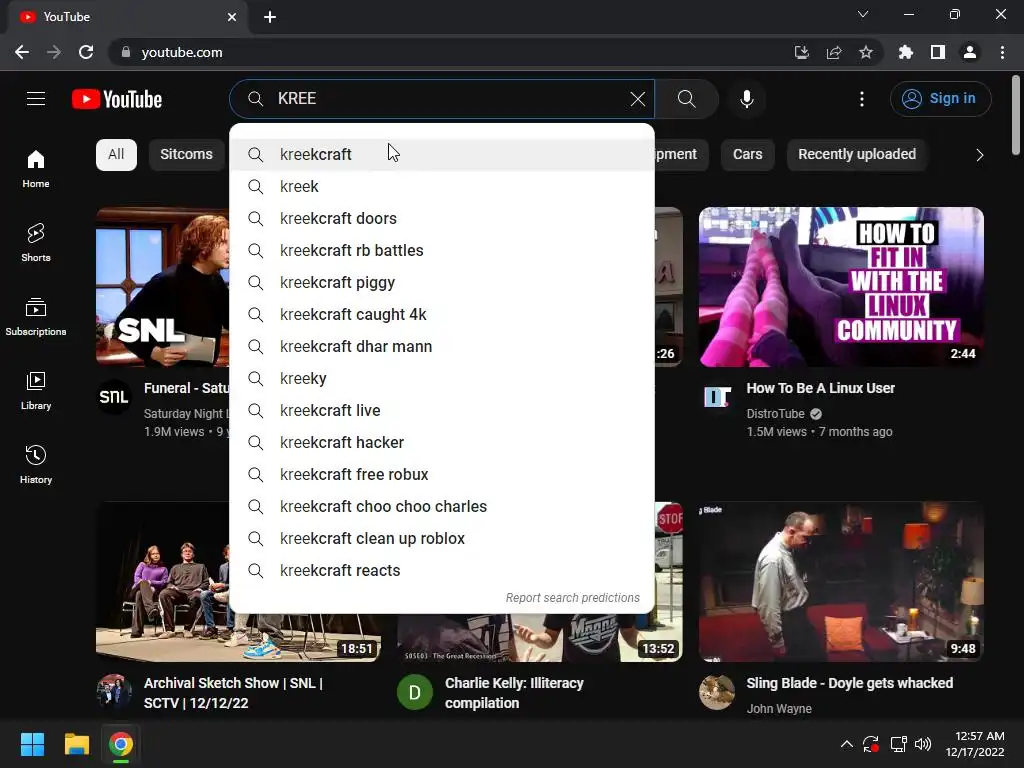This screenshot has width=1024, height=768.
Task: Open Chrome extensions puzzle icon
Action: pyautogui.click(x=905, y=52)
